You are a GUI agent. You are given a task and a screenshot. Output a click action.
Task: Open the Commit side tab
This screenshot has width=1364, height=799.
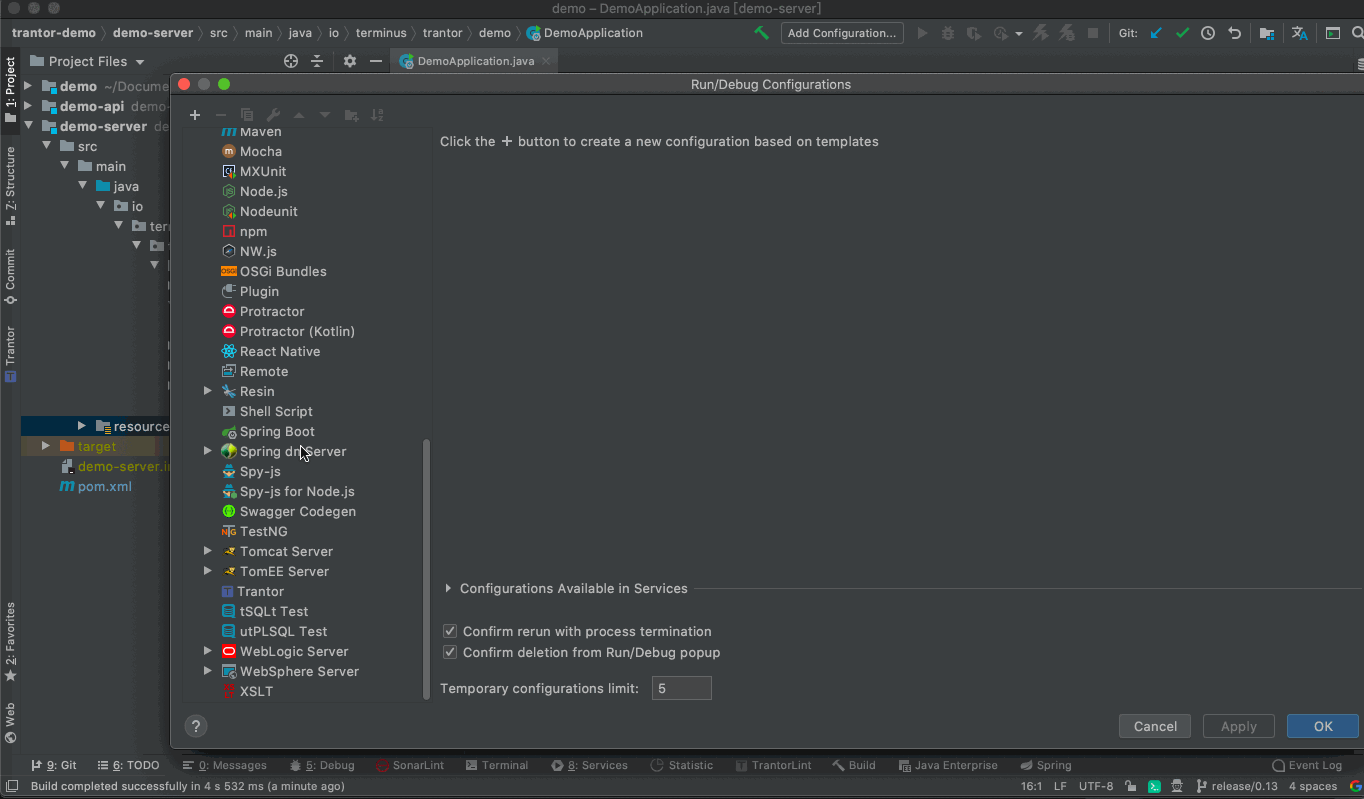tap(10, 277)
